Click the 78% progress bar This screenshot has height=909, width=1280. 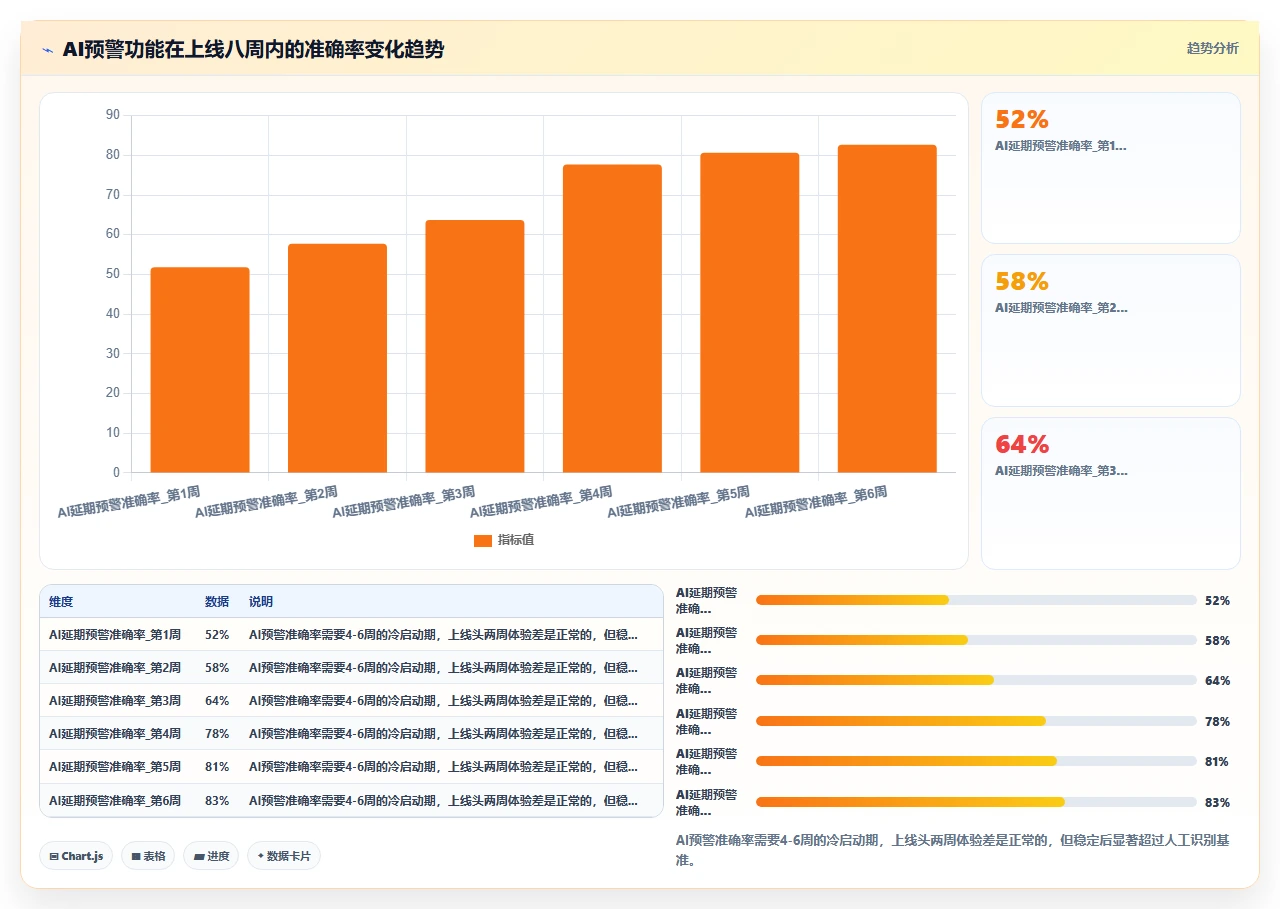pos(976,721)
